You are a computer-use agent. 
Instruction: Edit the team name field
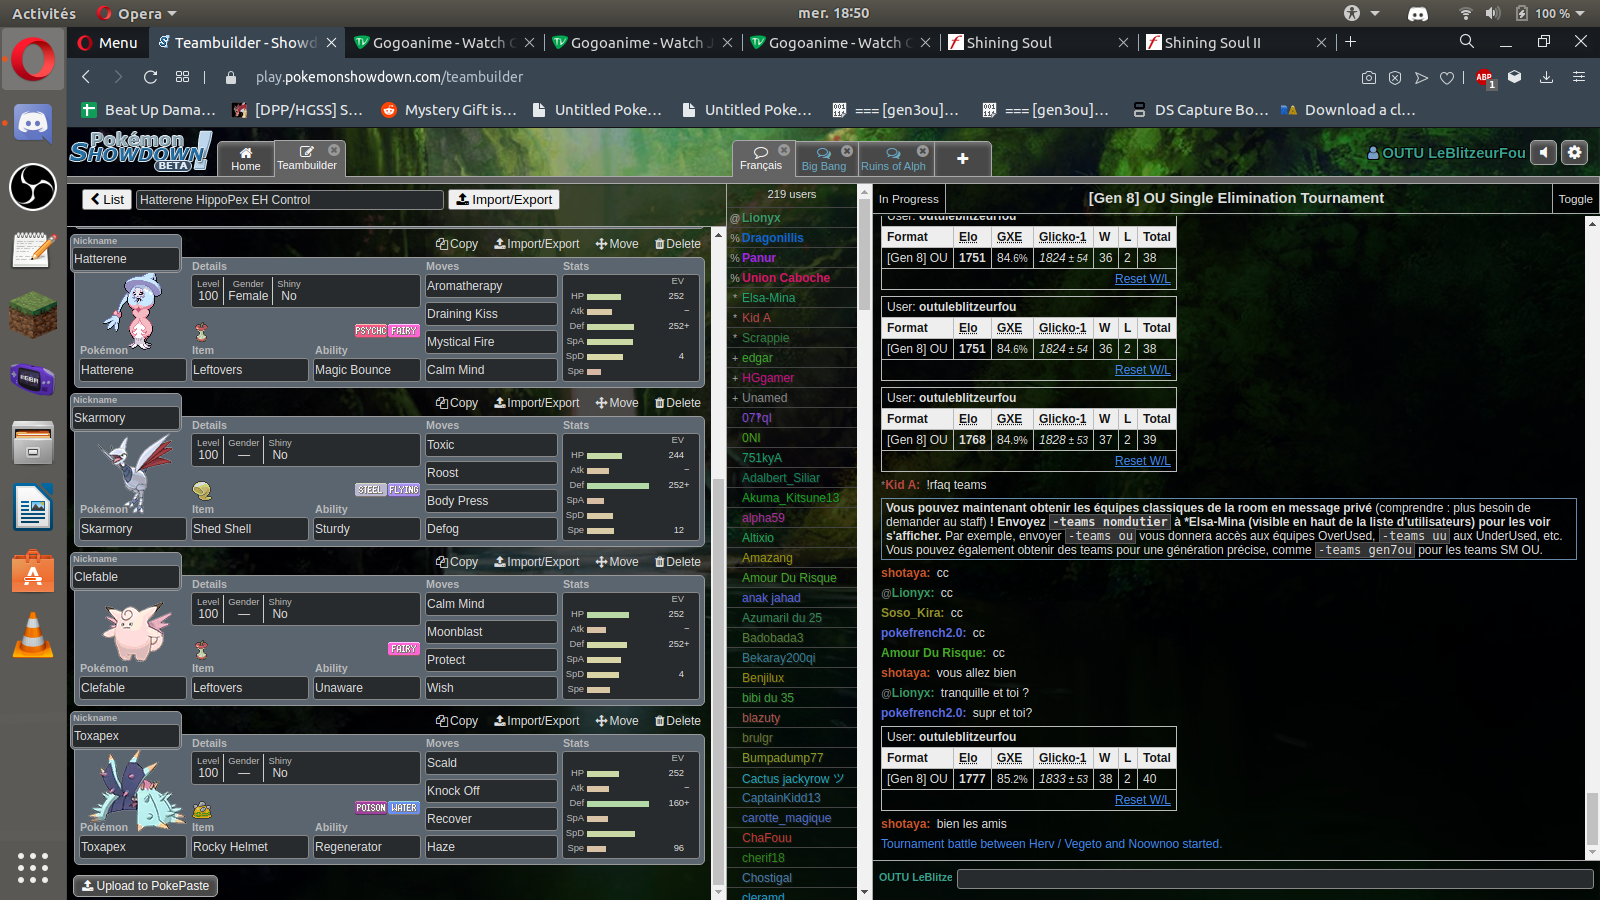click(290, 200)
